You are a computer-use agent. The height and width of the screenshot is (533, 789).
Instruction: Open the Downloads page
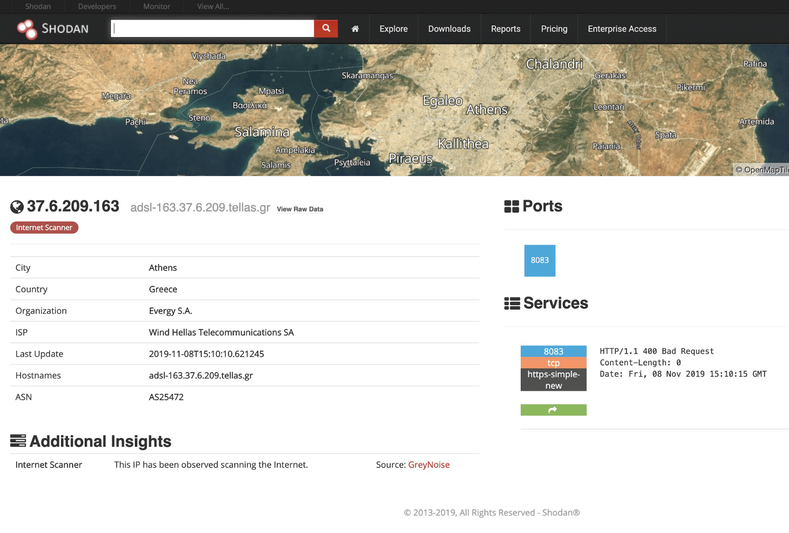point(449,29)
